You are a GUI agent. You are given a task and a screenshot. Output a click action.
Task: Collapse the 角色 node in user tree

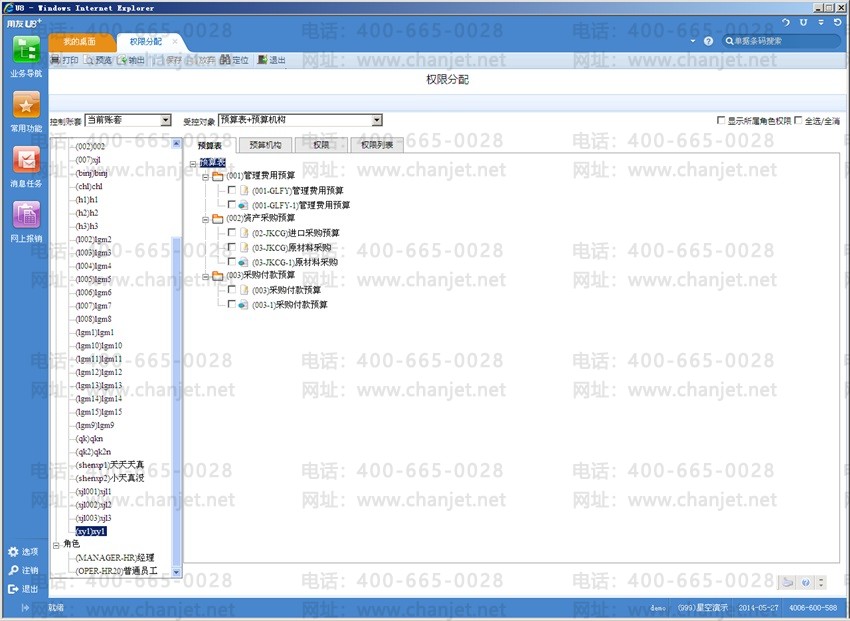click(x=56, y=545)
